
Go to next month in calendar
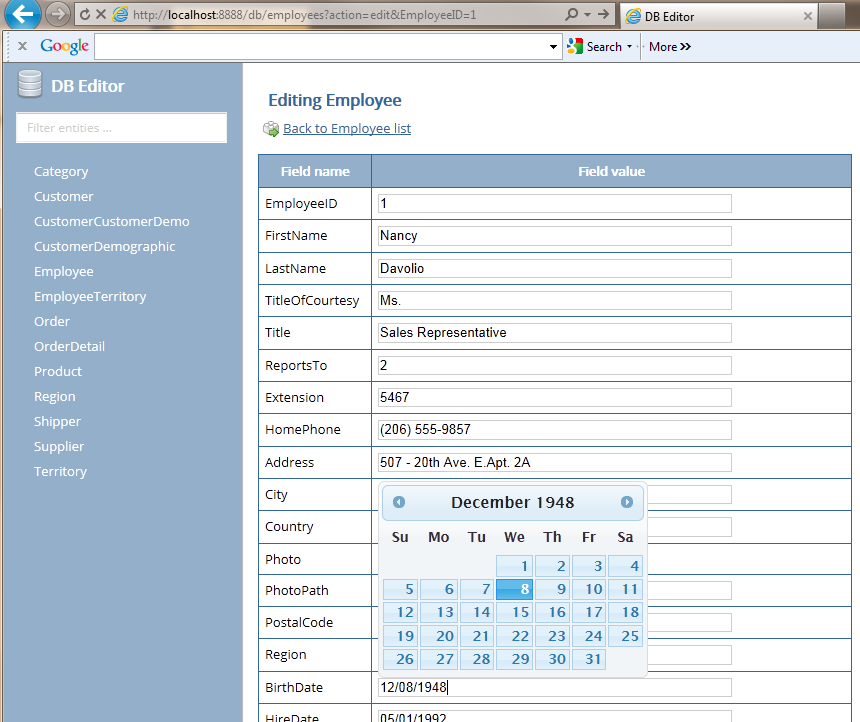627,502
